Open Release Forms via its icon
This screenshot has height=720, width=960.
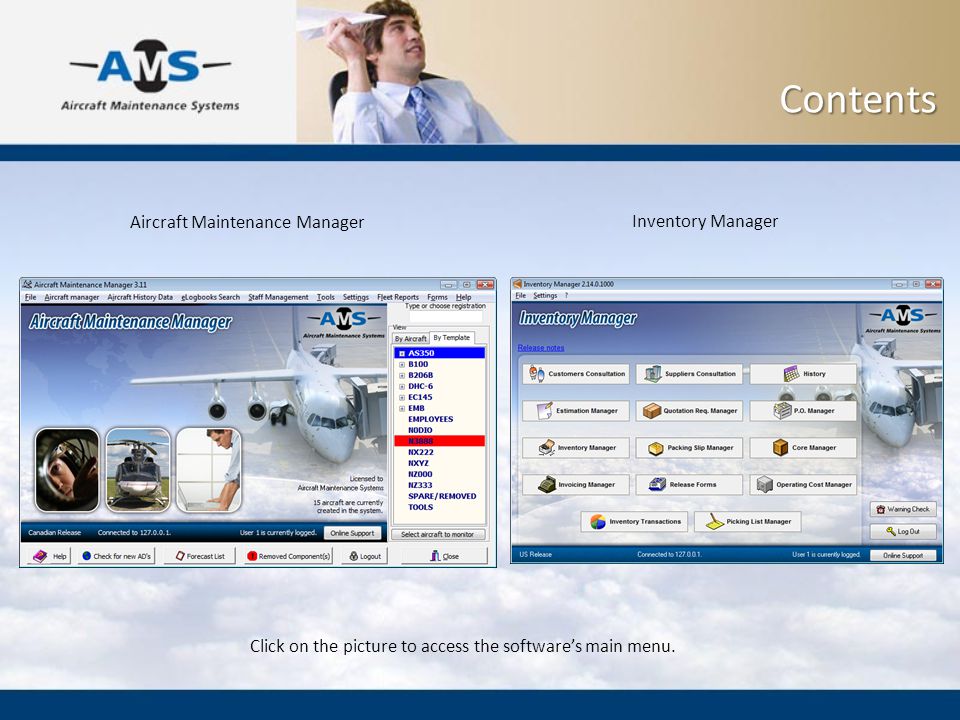pyautogui.click(x=658, y=484)
